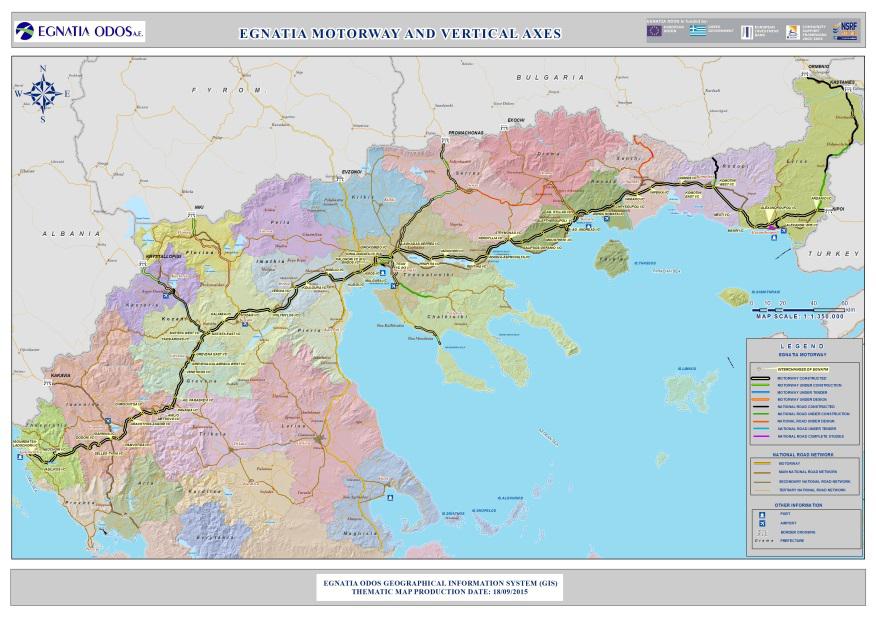Click the Greek flag logo
876x620 pixels.
pos(697,32)
